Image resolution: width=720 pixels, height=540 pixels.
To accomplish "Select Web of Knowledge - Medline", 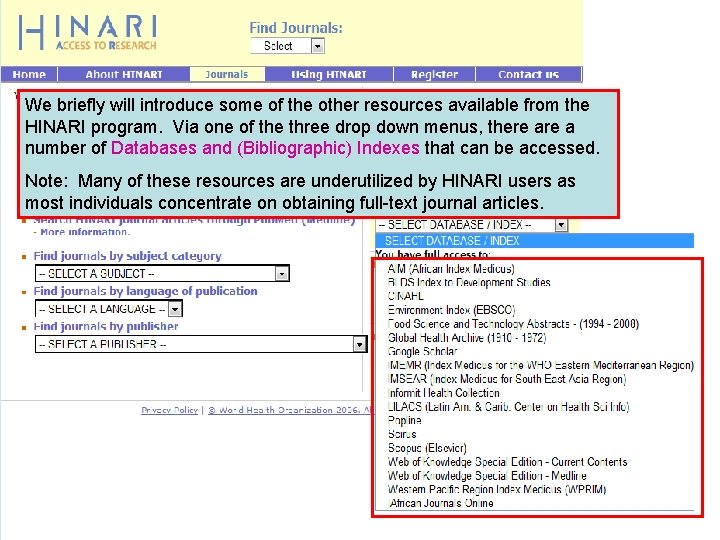I will (487, 476).
